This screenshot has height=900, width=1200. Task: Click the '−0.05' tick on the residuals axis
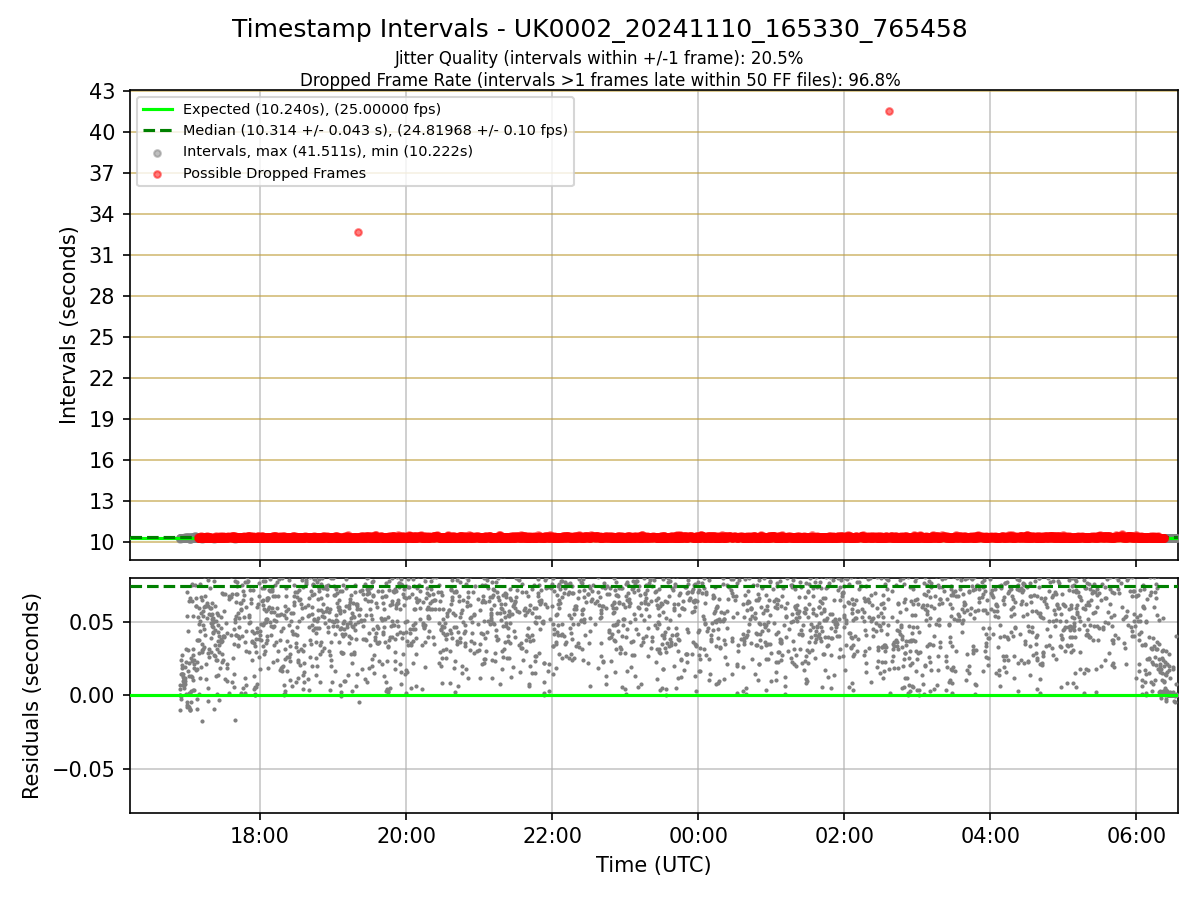pos(84,769)
